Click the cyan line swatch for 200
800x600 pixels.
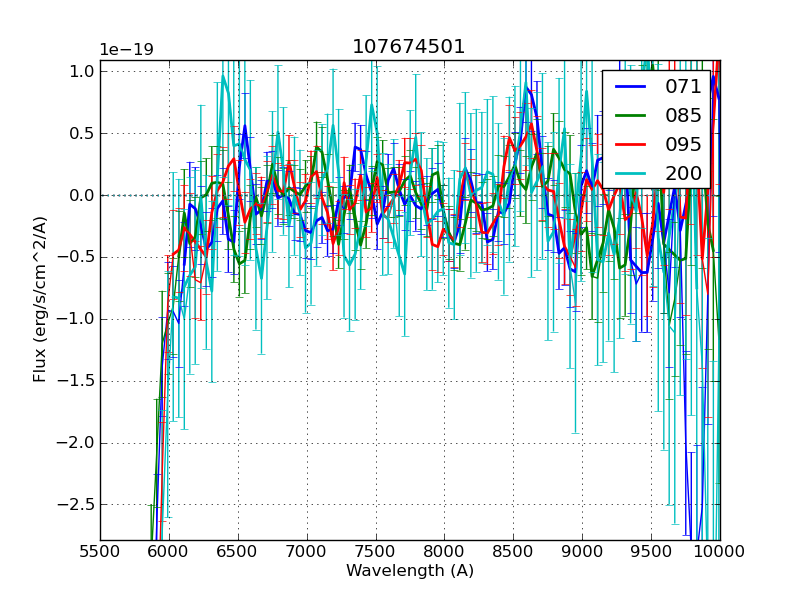tap(631, 173)
